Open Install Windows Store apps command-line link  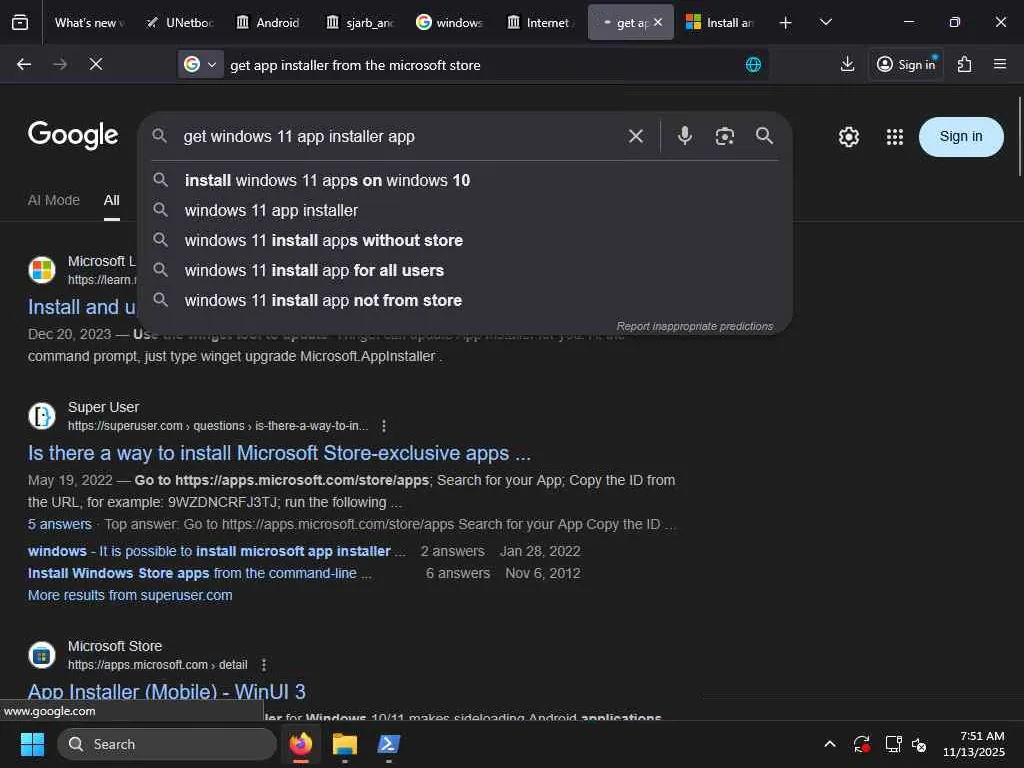click(199, 573)
